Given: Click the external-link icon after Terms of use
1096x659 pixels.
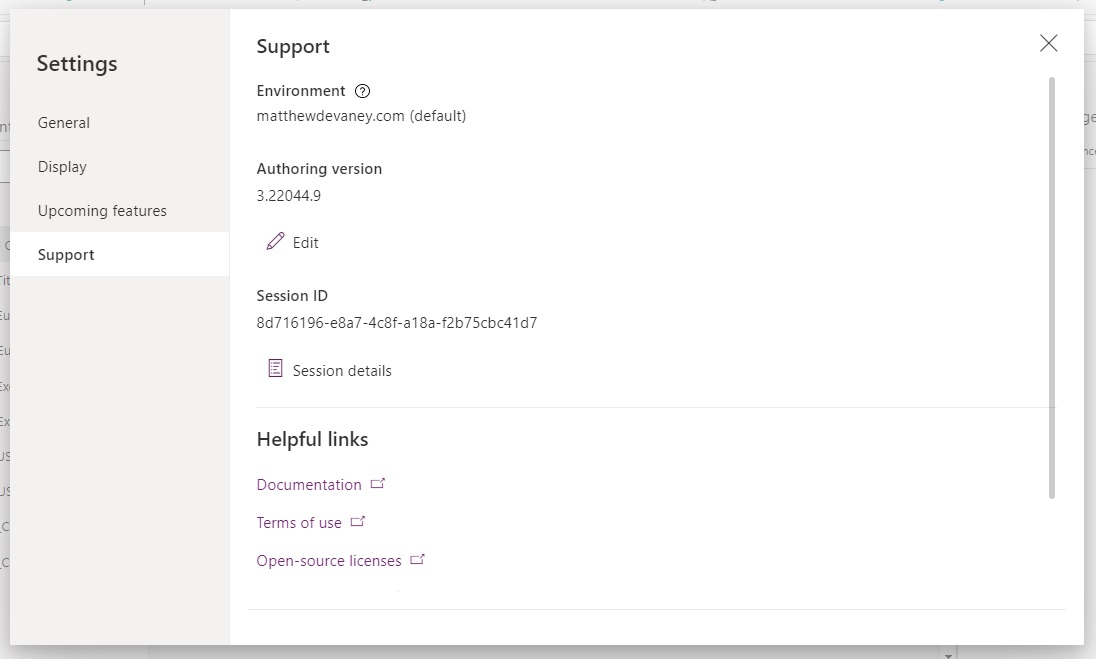Looking at the screenshot, I should tap(358, 521).
